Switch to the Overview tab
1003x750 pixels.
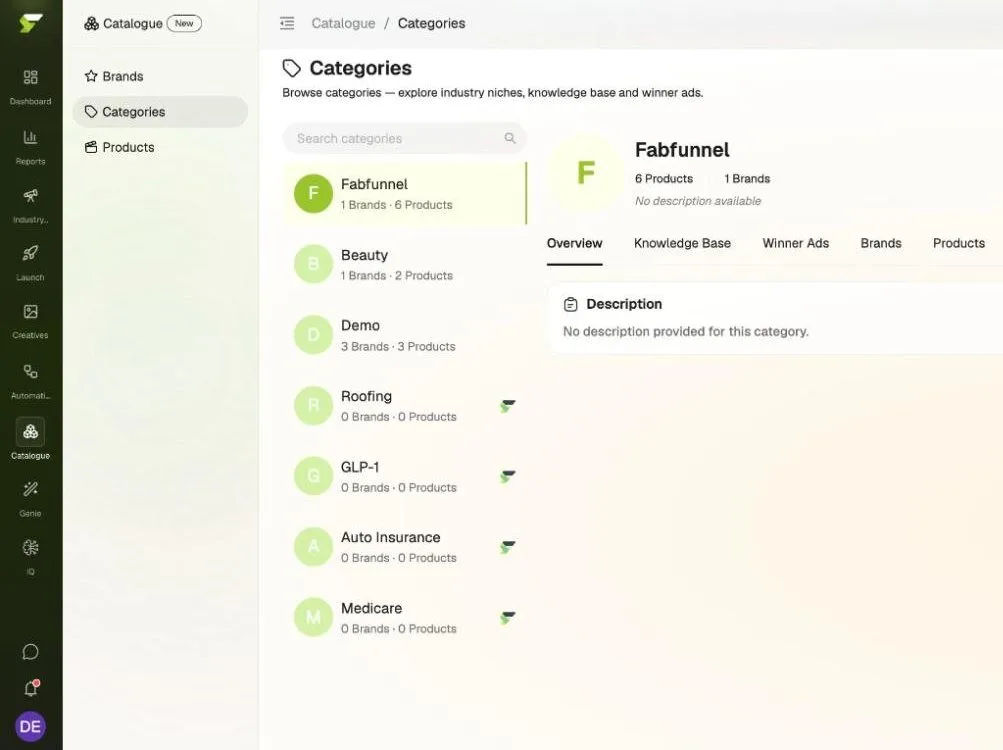[x=574, y=243]
